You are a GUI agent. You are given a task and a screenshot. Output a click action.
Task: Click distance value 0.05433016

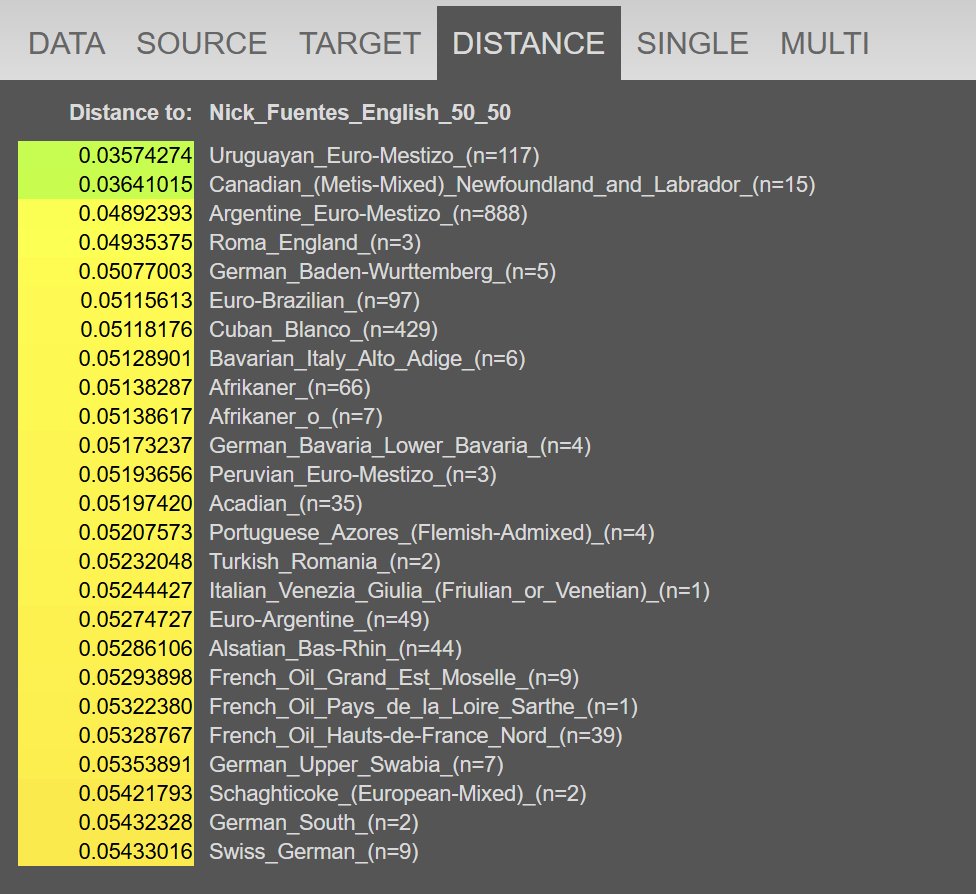click(136, 852)
